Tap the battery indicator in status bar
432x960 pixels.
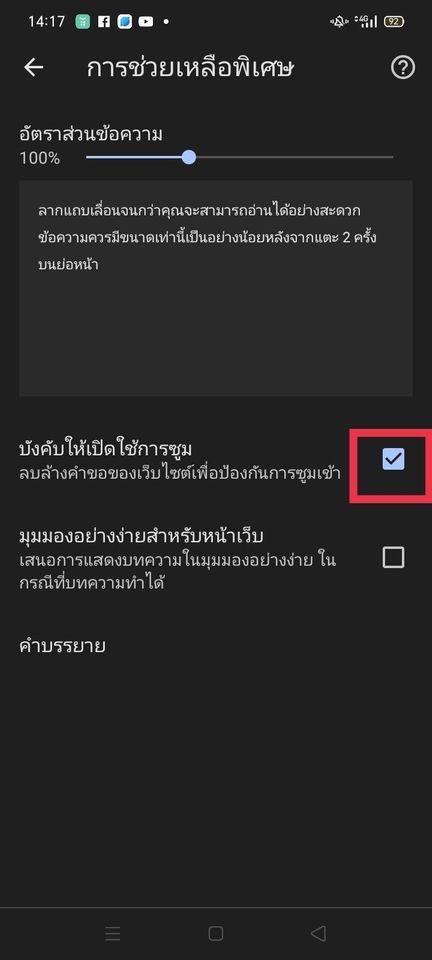[x=394, y=22]
